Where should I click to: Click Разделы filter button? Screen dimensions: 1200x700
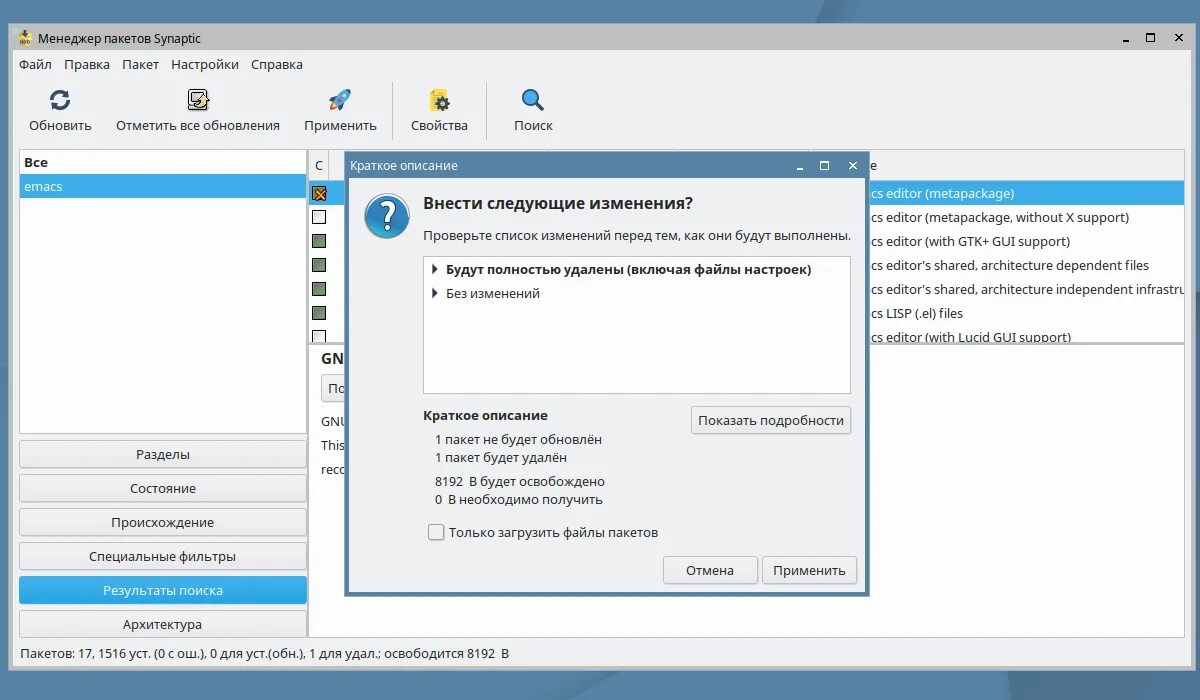click(163, 454)
